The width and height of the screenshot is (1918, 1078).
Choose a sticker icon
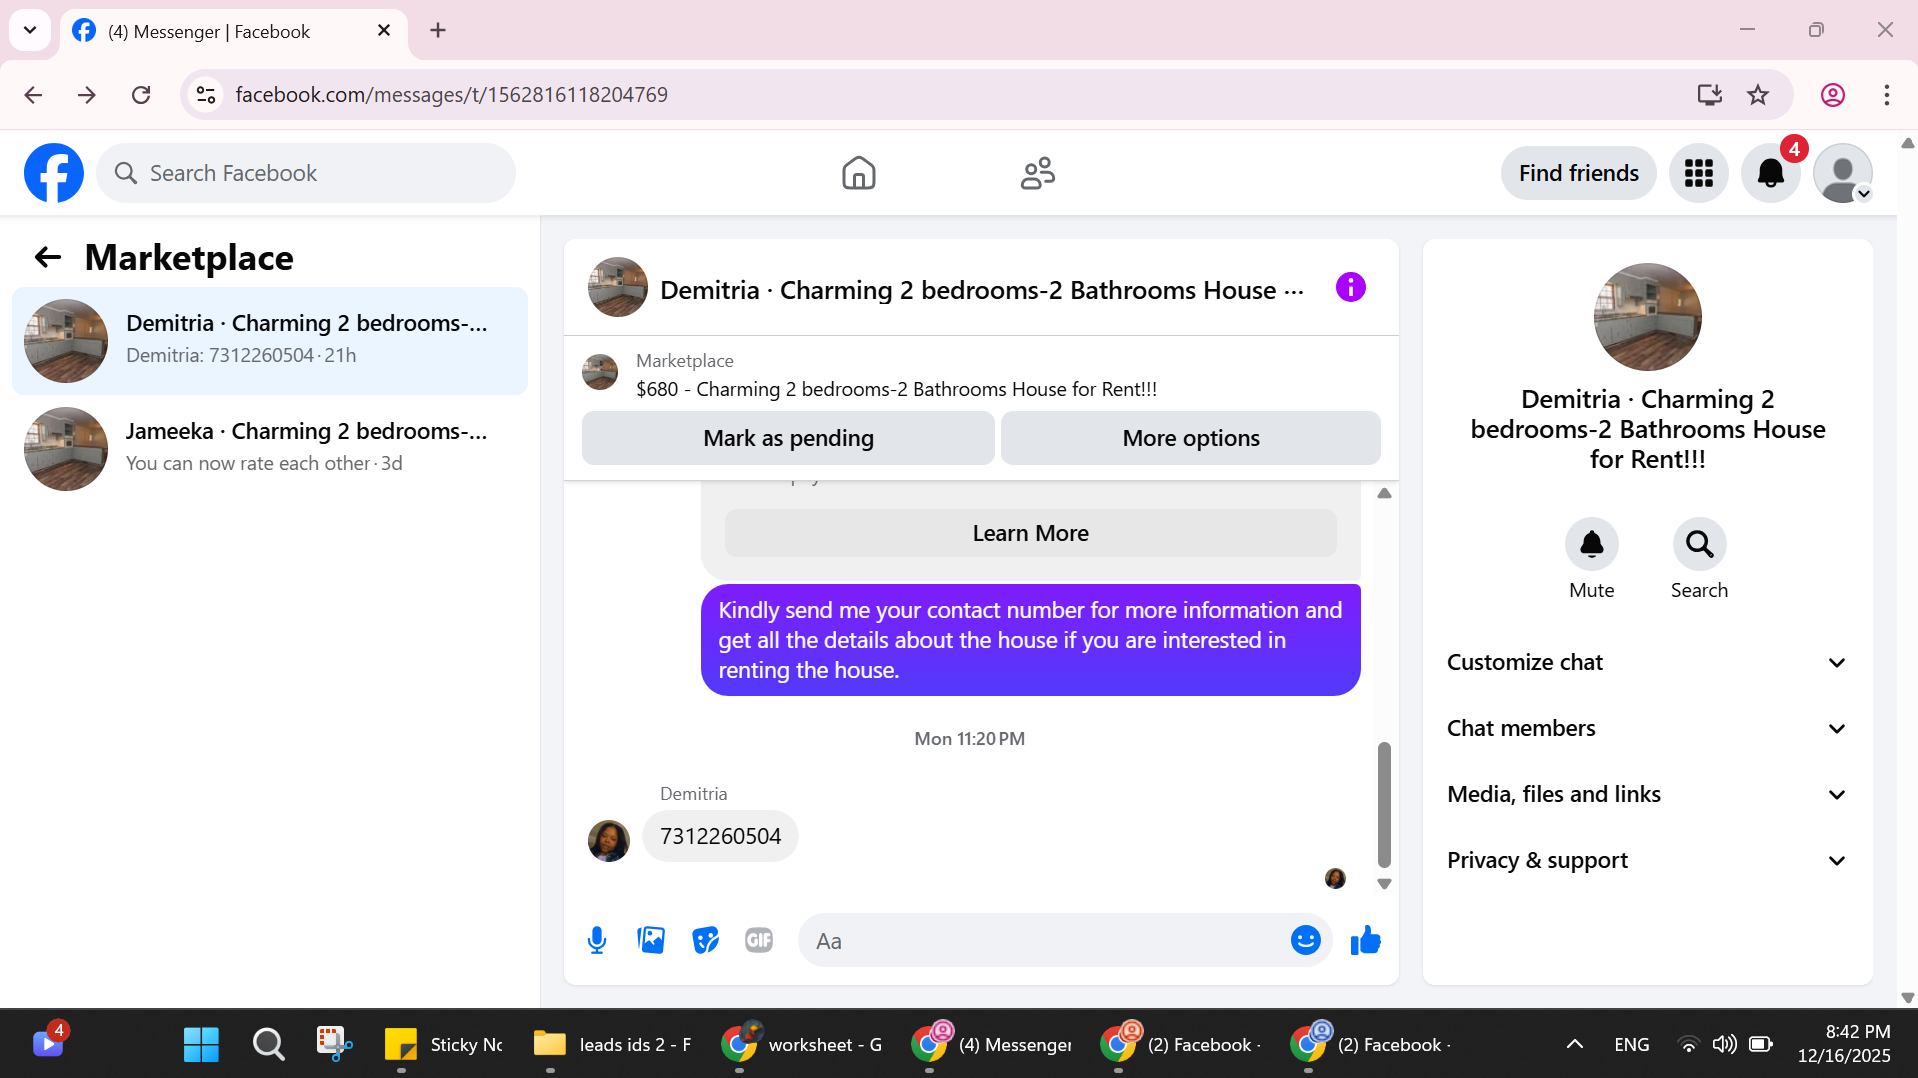[705, 940]
